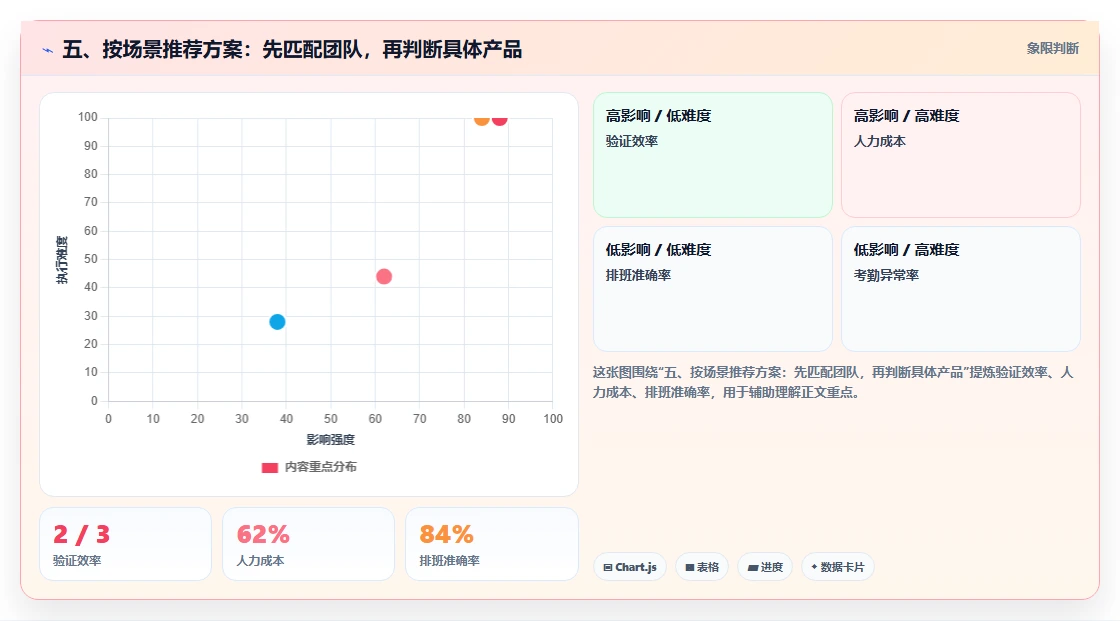Open the 高影响 / 低难度 quadrant card

point(712,155)
